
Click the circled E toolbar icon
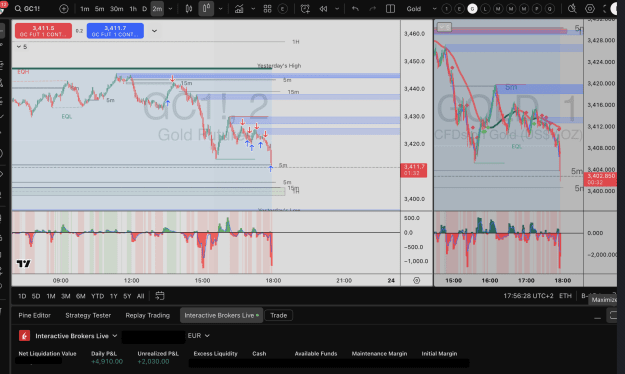pos(283,9)
